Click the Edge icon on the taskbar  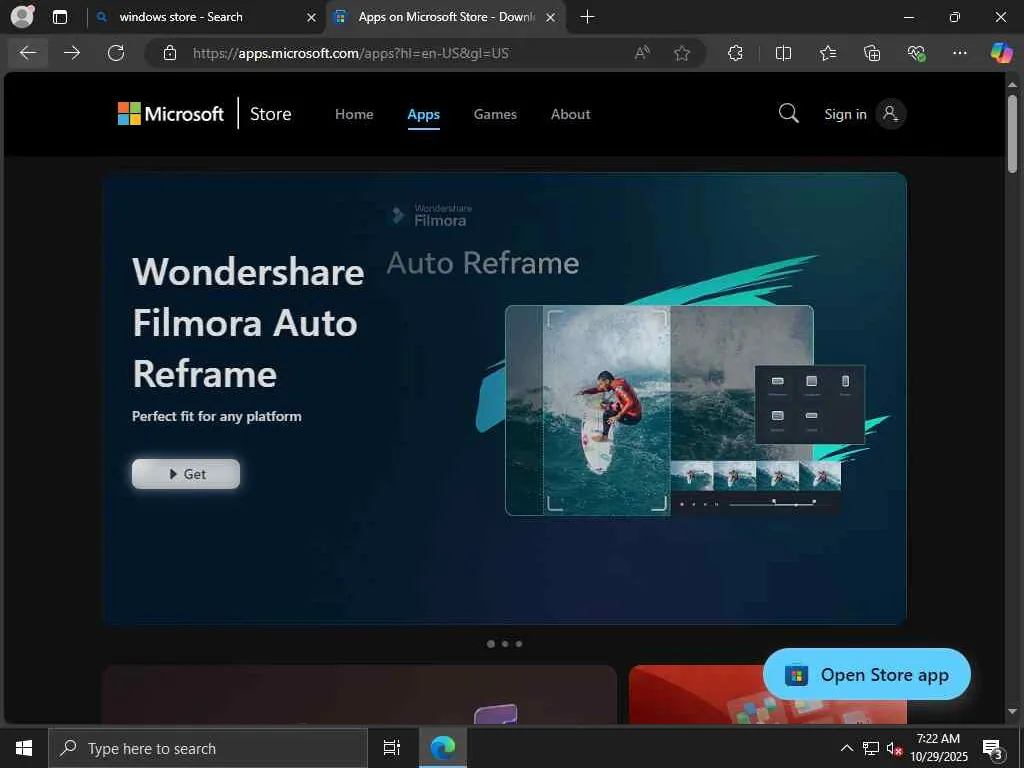[x=443, y=748]
